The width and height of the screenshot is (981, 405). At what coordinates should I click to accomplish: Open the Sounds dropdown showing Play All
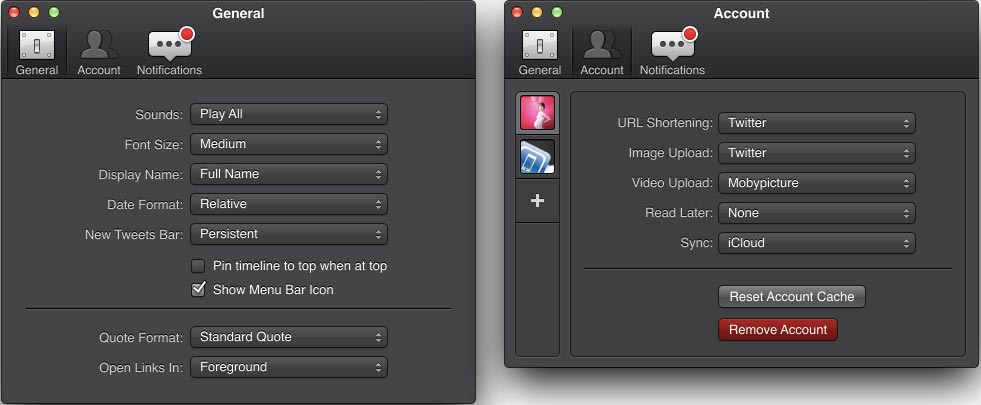click(x=289, y=114)
